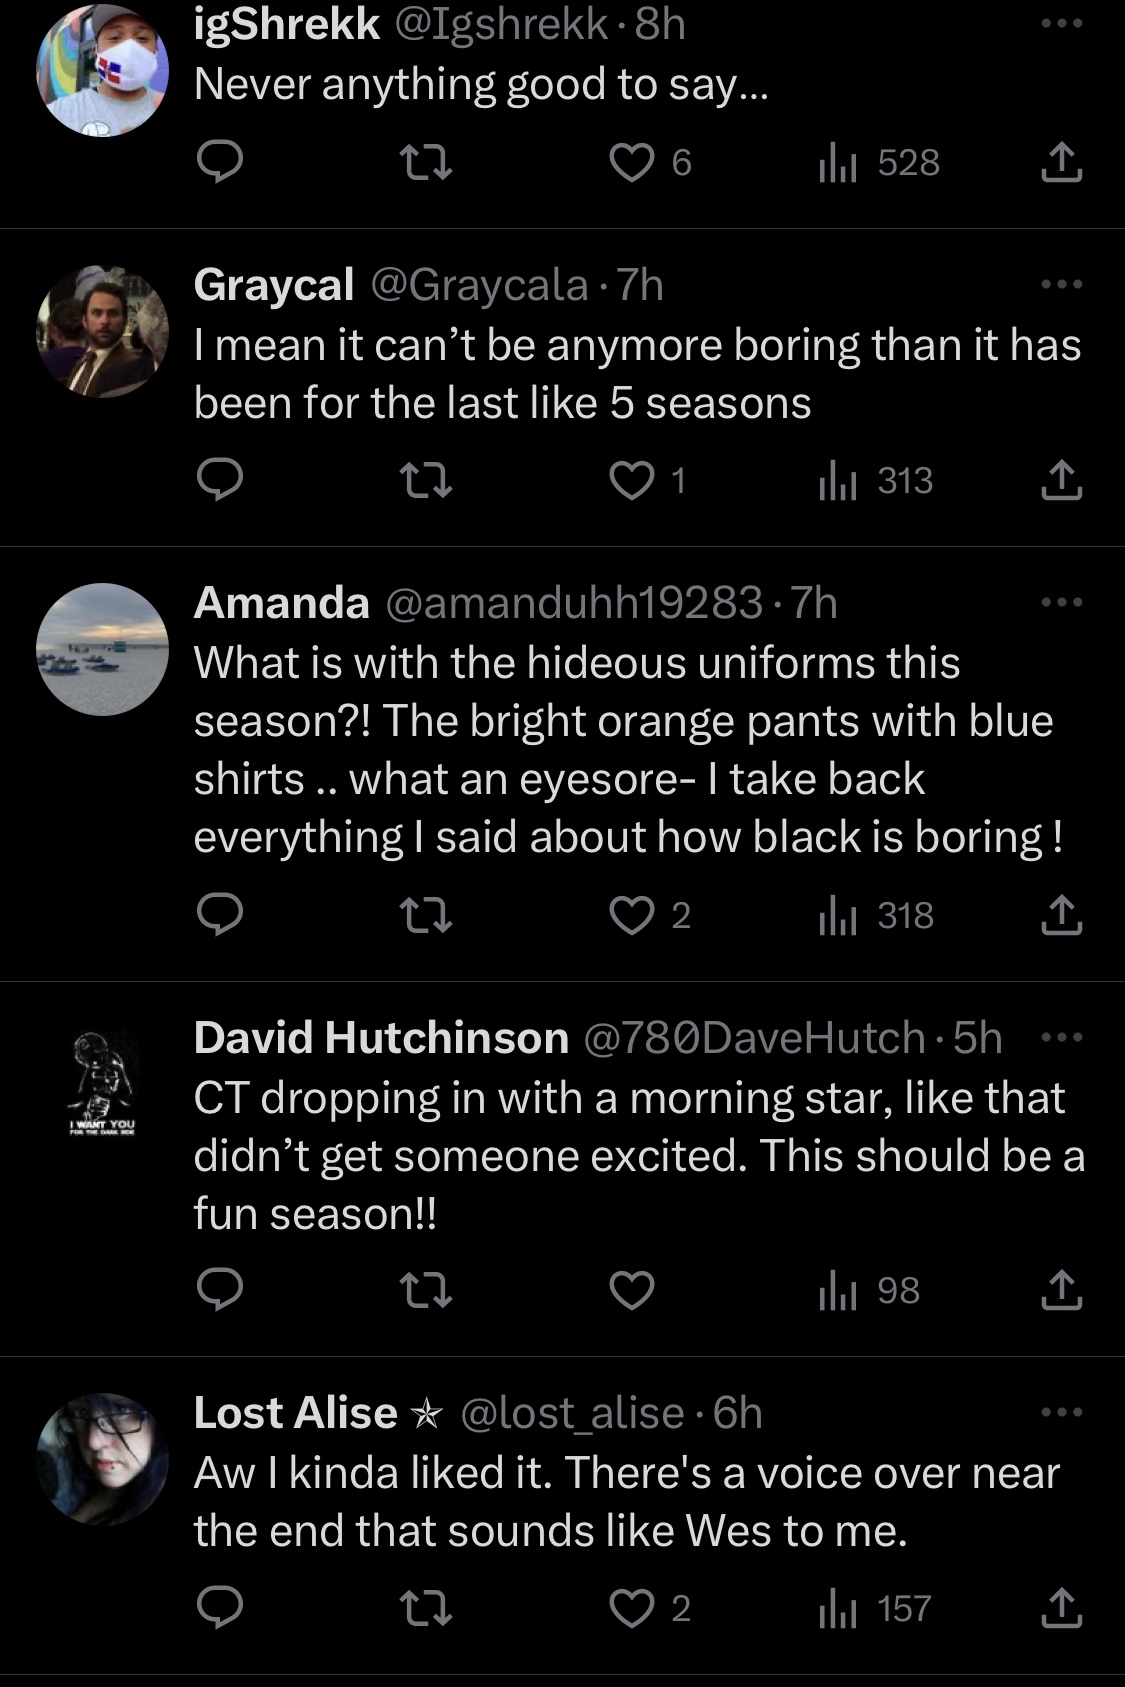The image size is (1125, 1687).
Task: Open the igShrekk display name
Action: click(x=287, y=24)
